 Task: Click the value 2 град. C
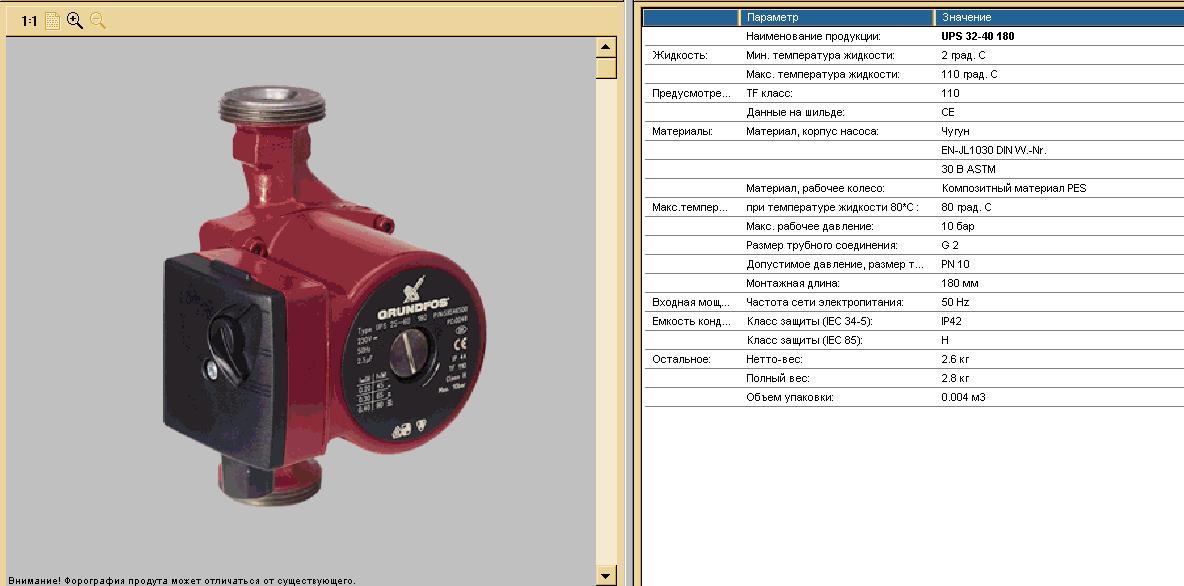pyautogui.click(x=963, y=55)
